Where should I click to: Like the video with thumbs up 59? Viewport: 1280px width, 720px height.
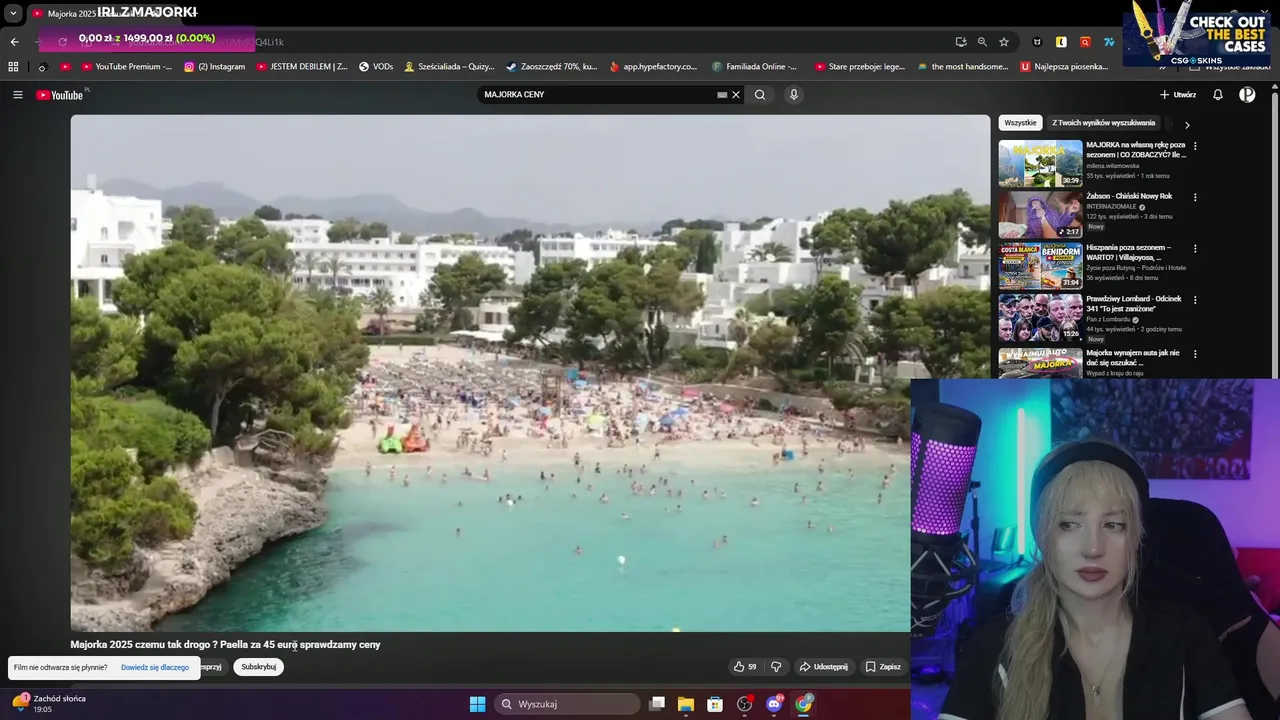tap(745, 667)
